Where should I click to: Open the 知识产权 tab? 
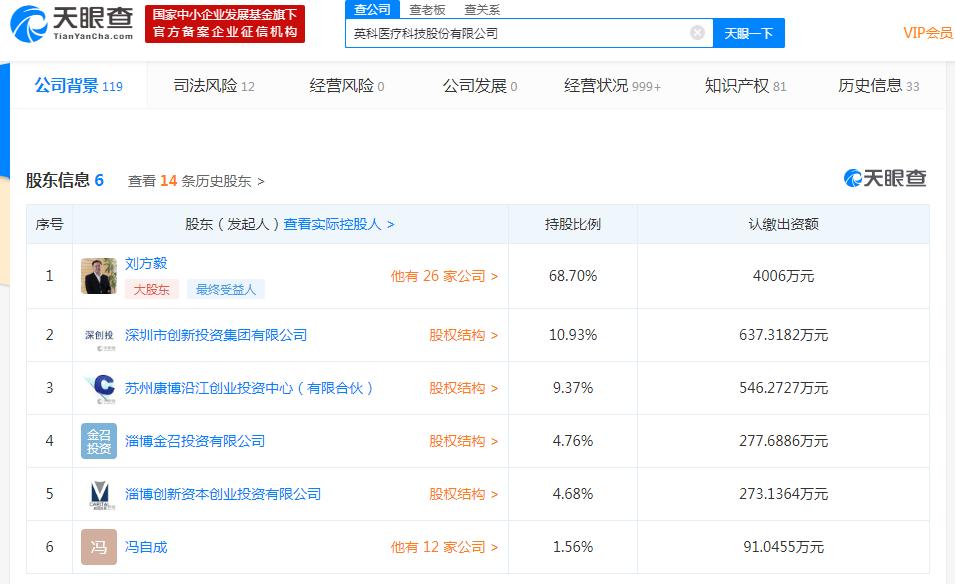745,86
